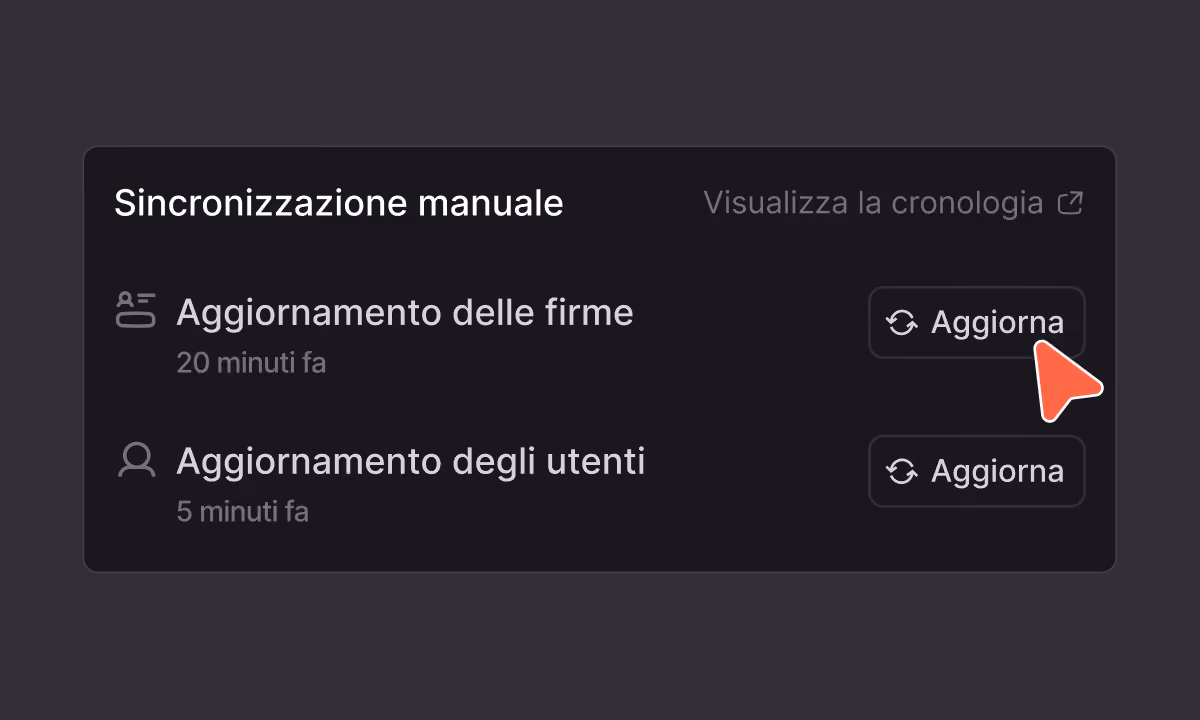The image size is (1200, 720).
Task: Select the Aggiornamento degli utenti label
Action: tap(411, 462)
